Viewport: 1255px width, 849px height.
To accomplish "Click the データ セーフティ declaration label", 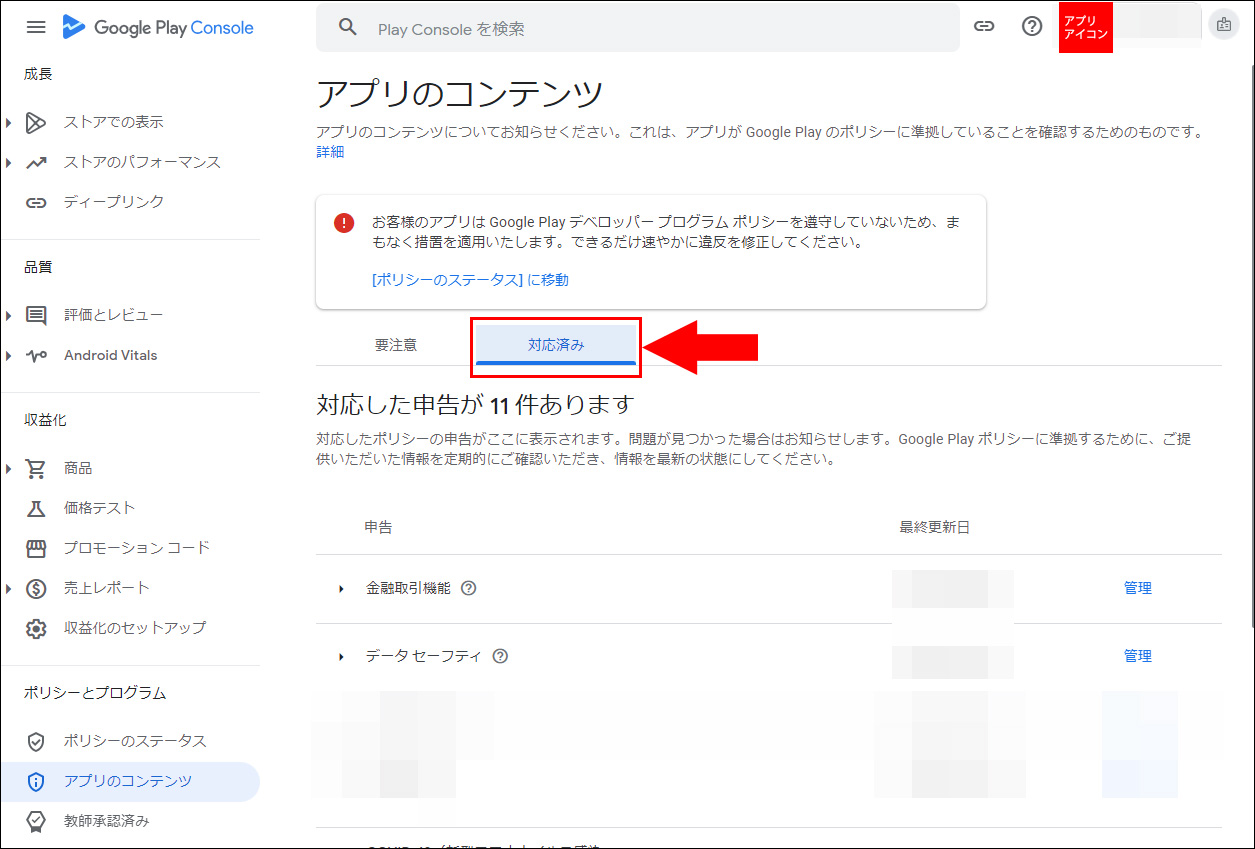I will click(423, 656).
